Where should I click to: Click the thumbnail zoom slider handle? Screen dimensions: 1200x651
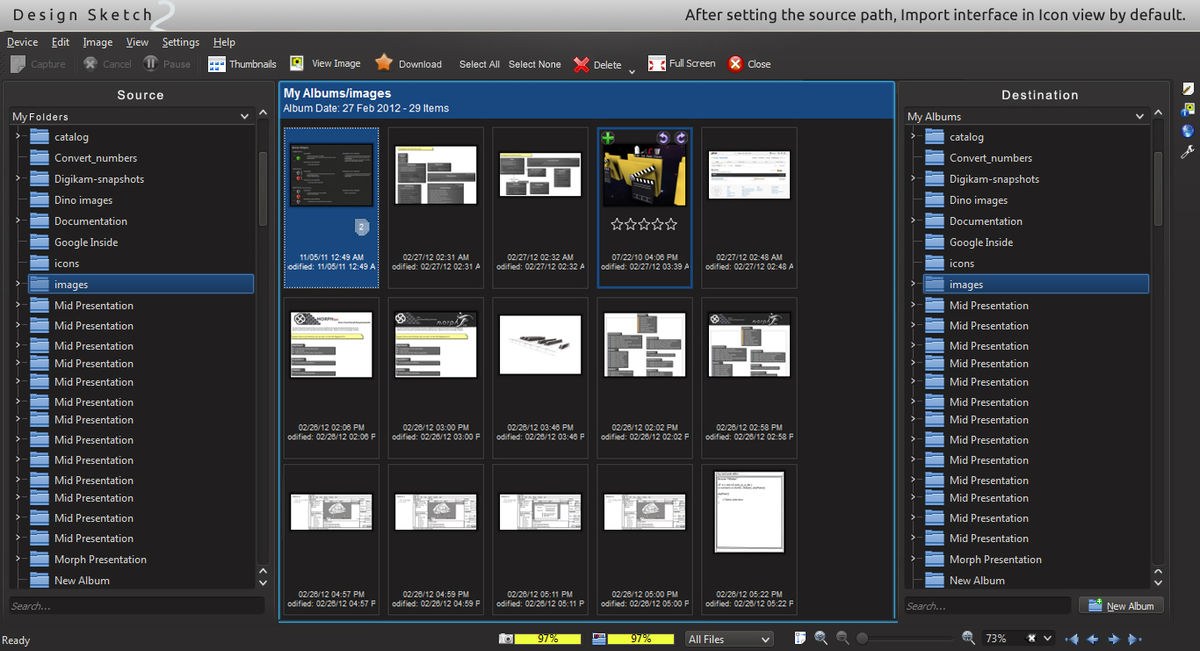click(863, 638)
